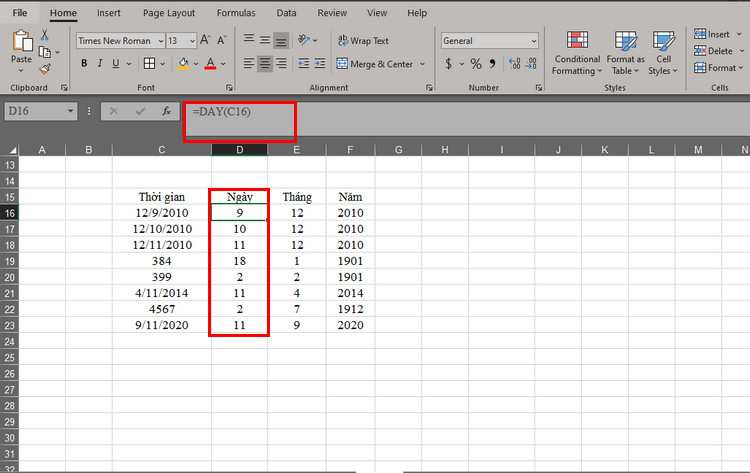Open Format cells menu
The width and height of the screenshot is (750, 473).
click(718, 68)
